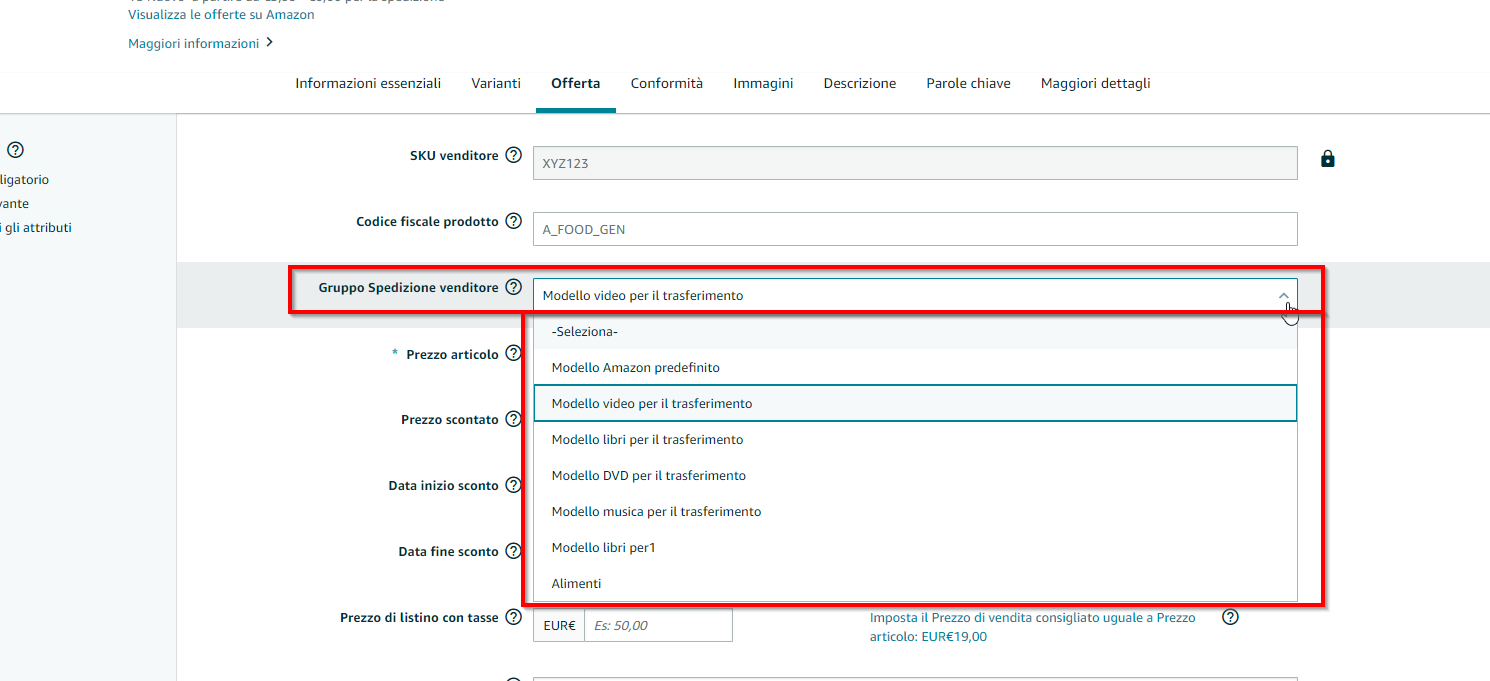Open help icon beside Data inizio sconto
The image size is (1490, 681).
pos(513,485)
